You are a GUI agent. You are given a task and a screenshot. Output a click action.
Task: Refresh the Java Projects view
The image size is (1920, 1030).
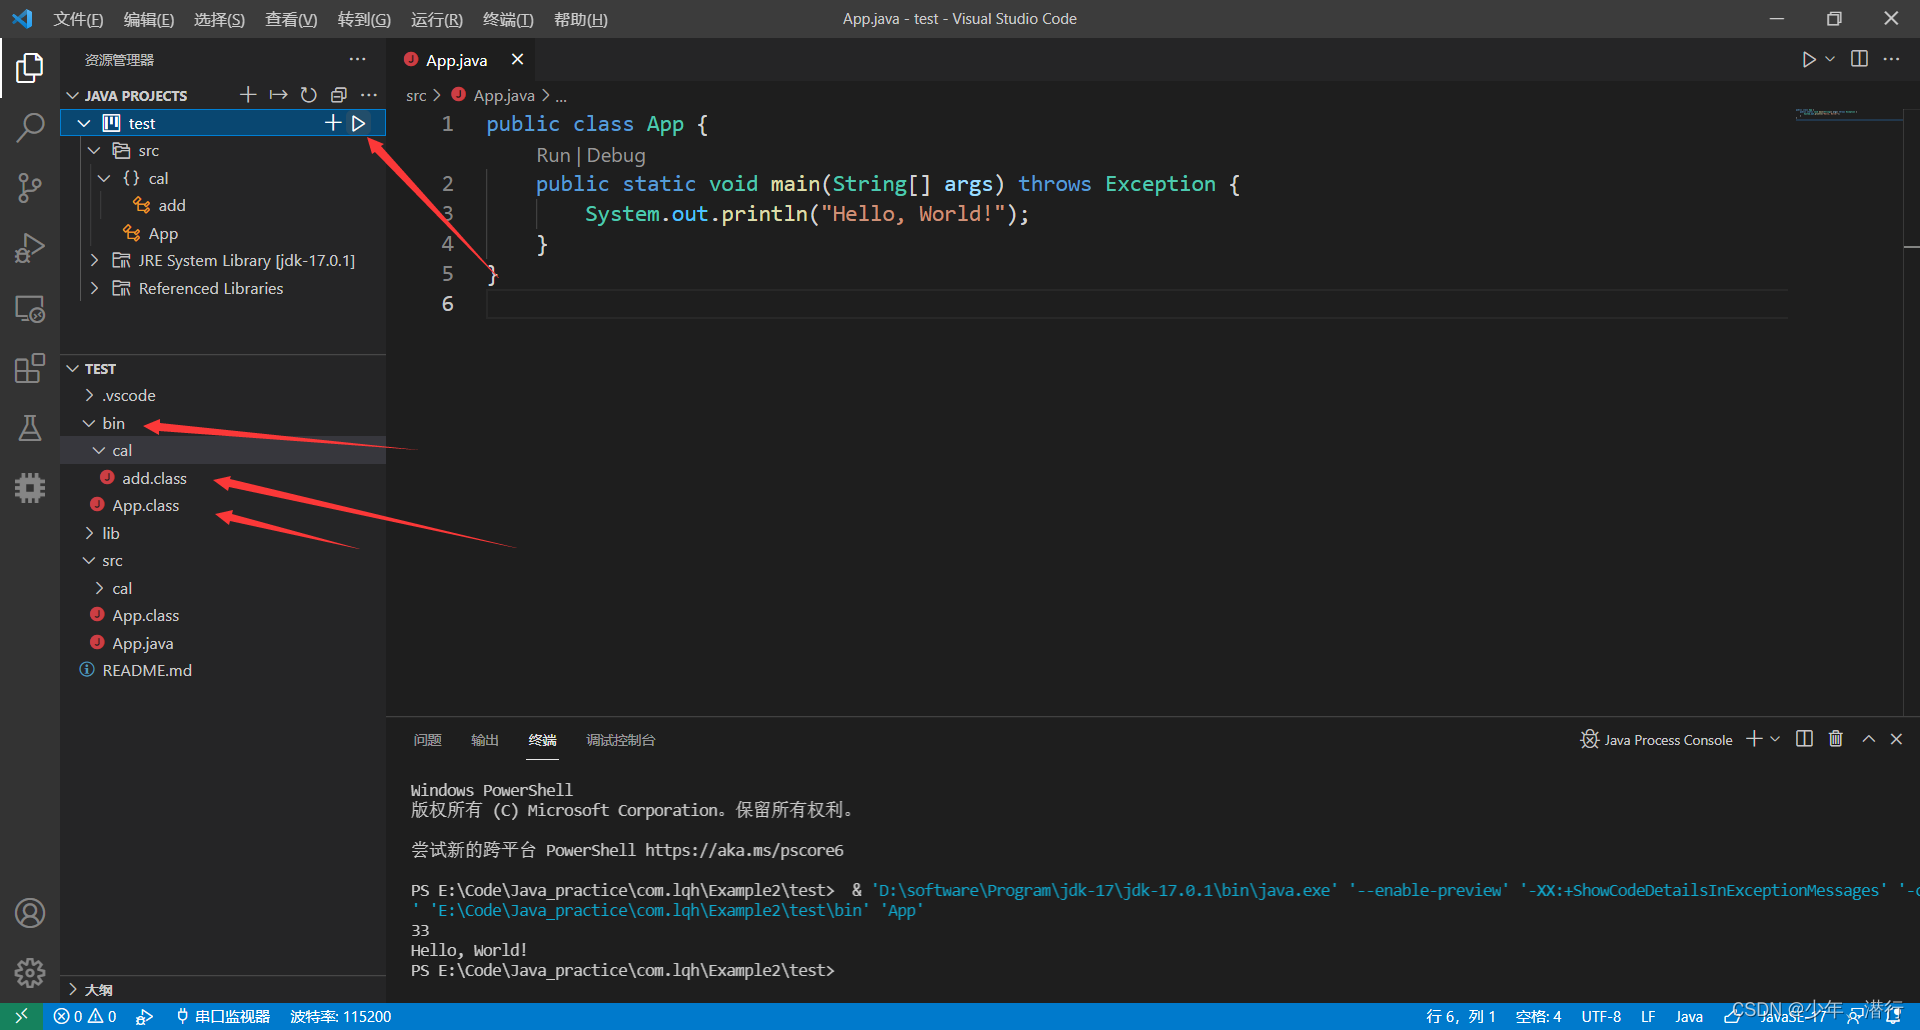point(309,95)
